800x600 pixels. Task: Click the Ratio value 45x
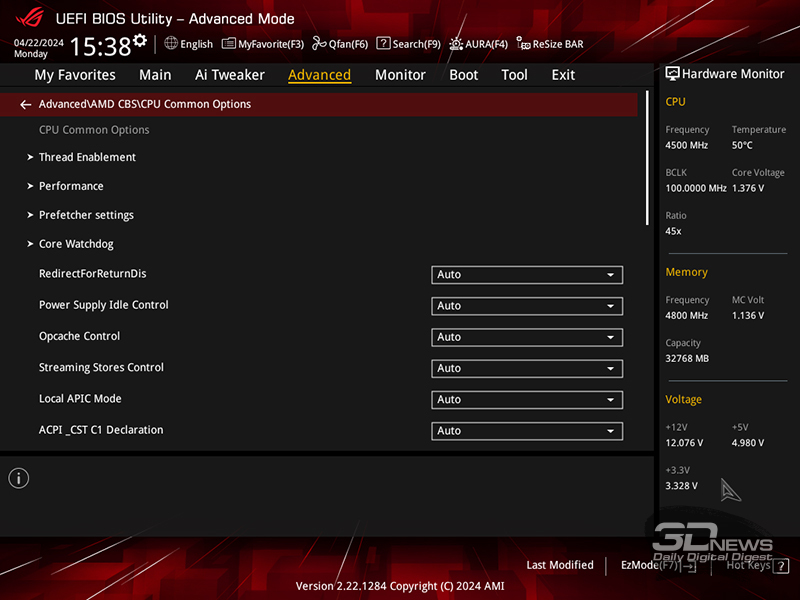673,231
